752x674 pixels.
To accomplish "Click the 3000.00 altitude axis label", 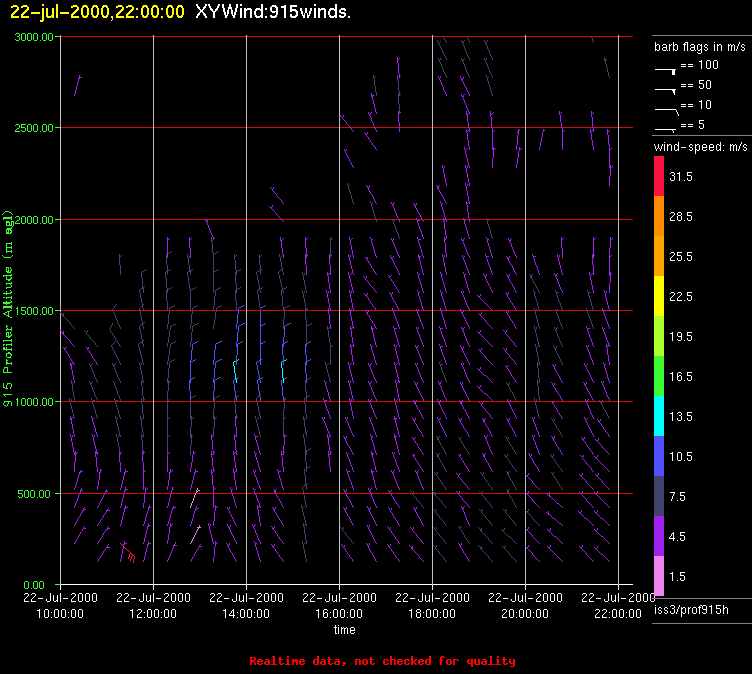I will [x=34, y=37].
